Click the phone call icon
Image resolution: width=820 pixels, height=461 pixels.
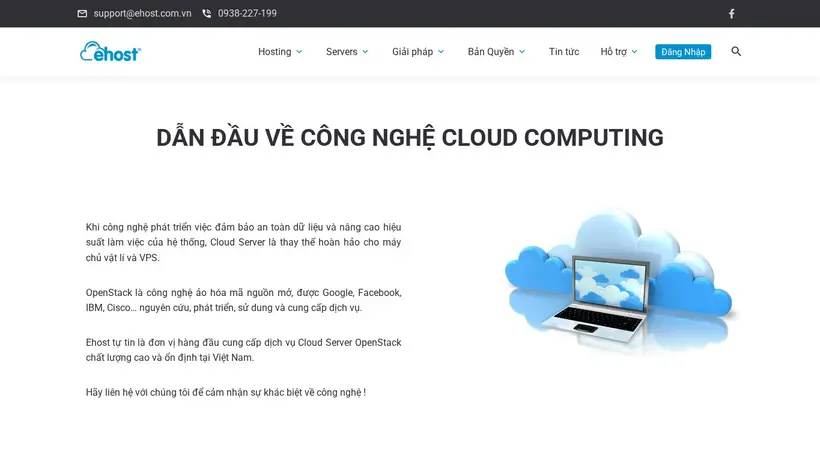[207, 14]
